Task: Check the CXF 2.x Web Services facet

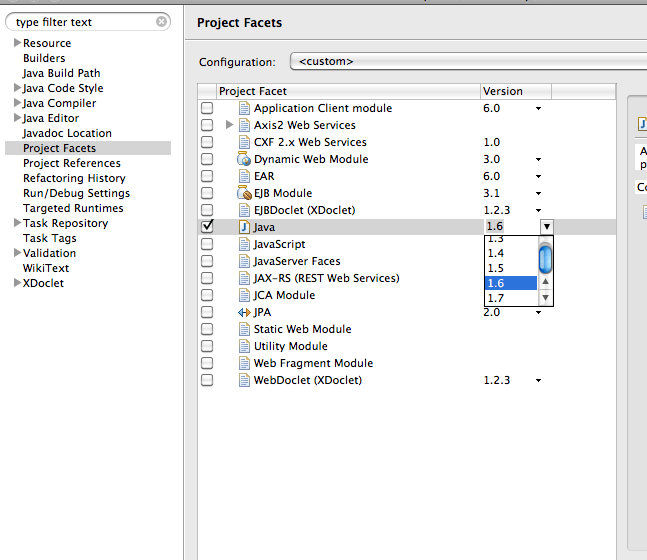Action: point(207,142)
